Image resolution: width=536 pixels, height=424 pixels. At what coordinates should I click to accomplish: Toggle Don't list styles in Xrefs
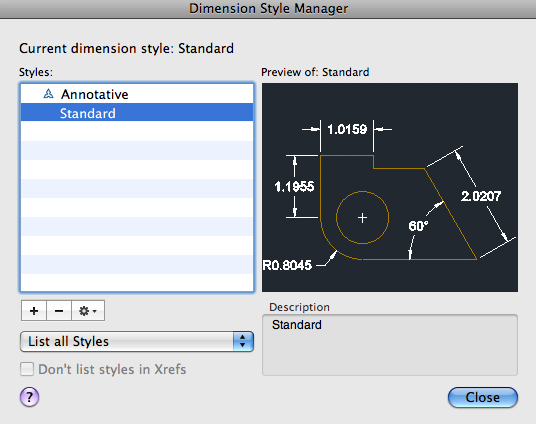27,369
